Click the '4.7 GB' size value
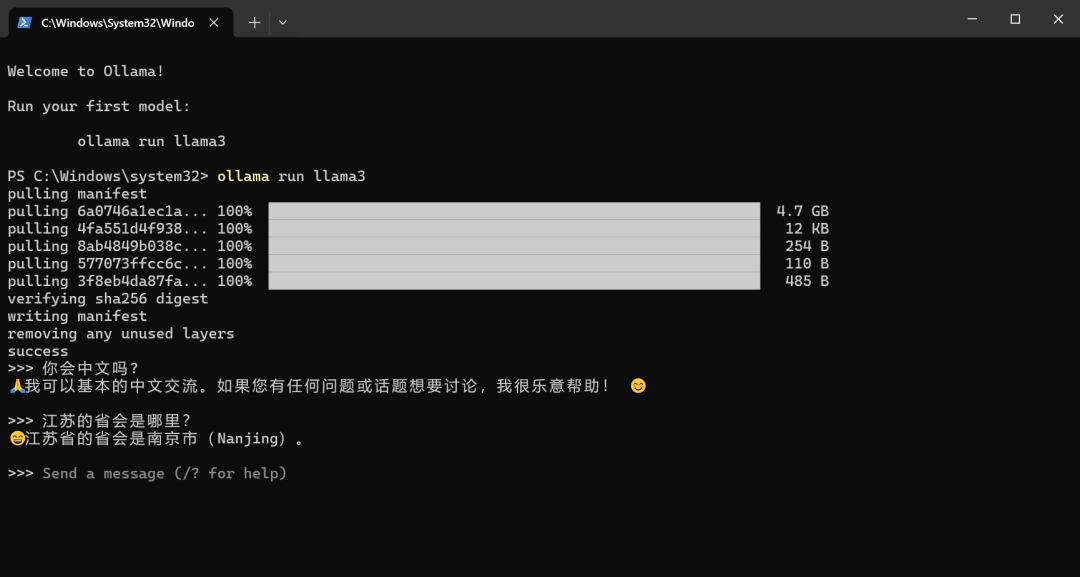The image size is (1080, 577). (x=802, y=211)
